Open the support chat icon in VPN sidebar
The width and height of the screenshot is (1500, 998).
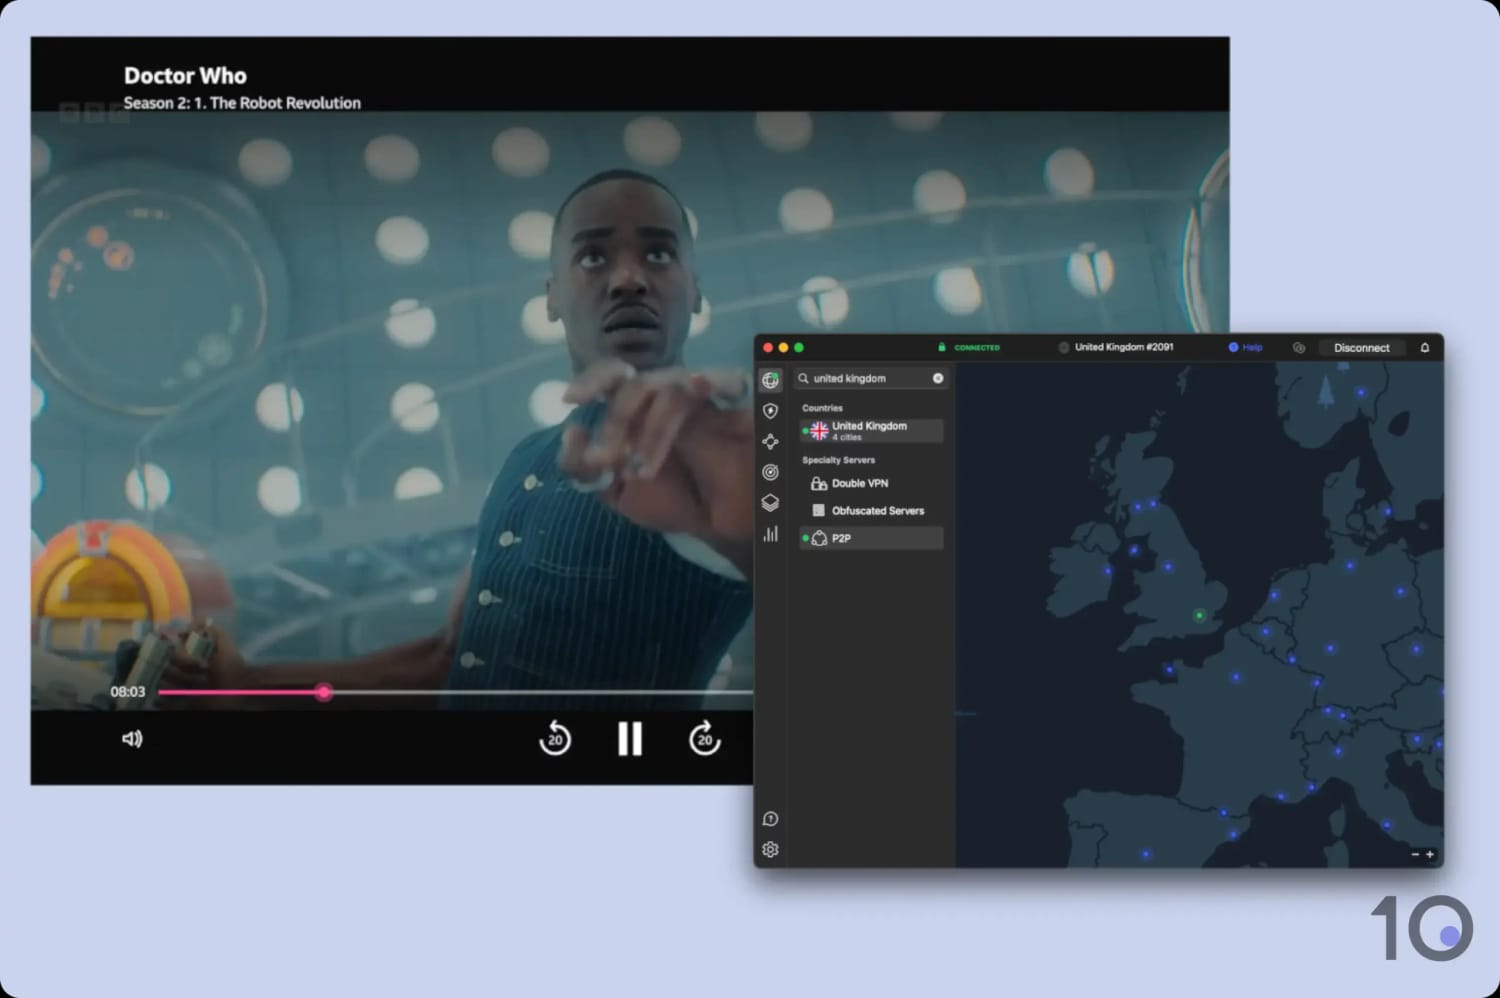[x=770, y=819]
